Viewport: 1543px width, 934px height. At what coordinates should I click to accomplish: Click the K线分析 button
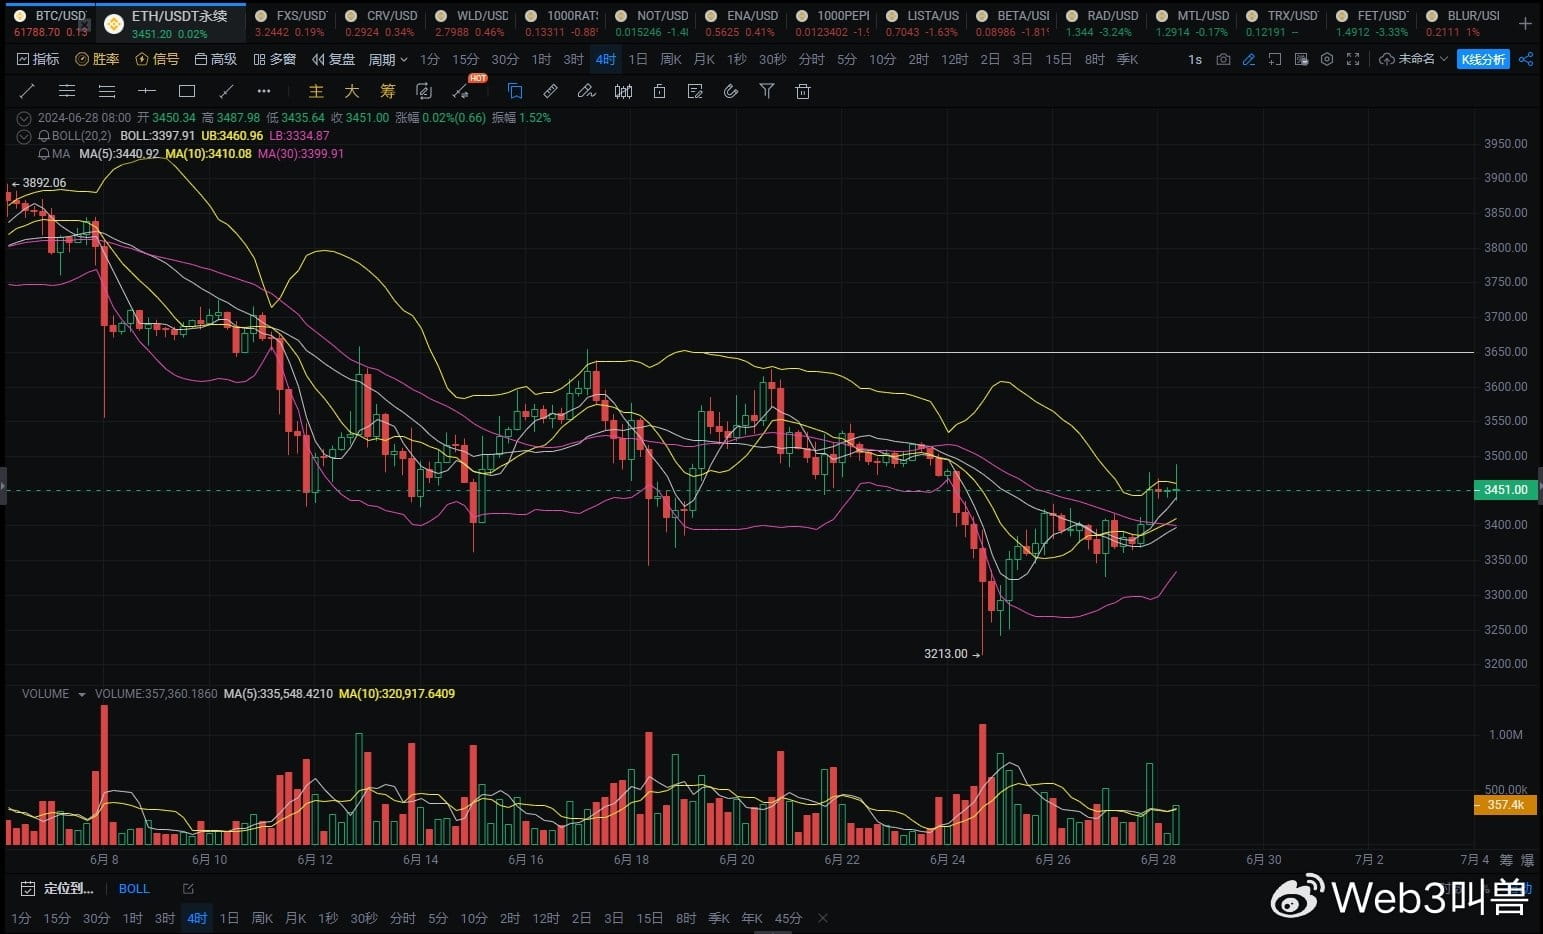(1483, 59)
